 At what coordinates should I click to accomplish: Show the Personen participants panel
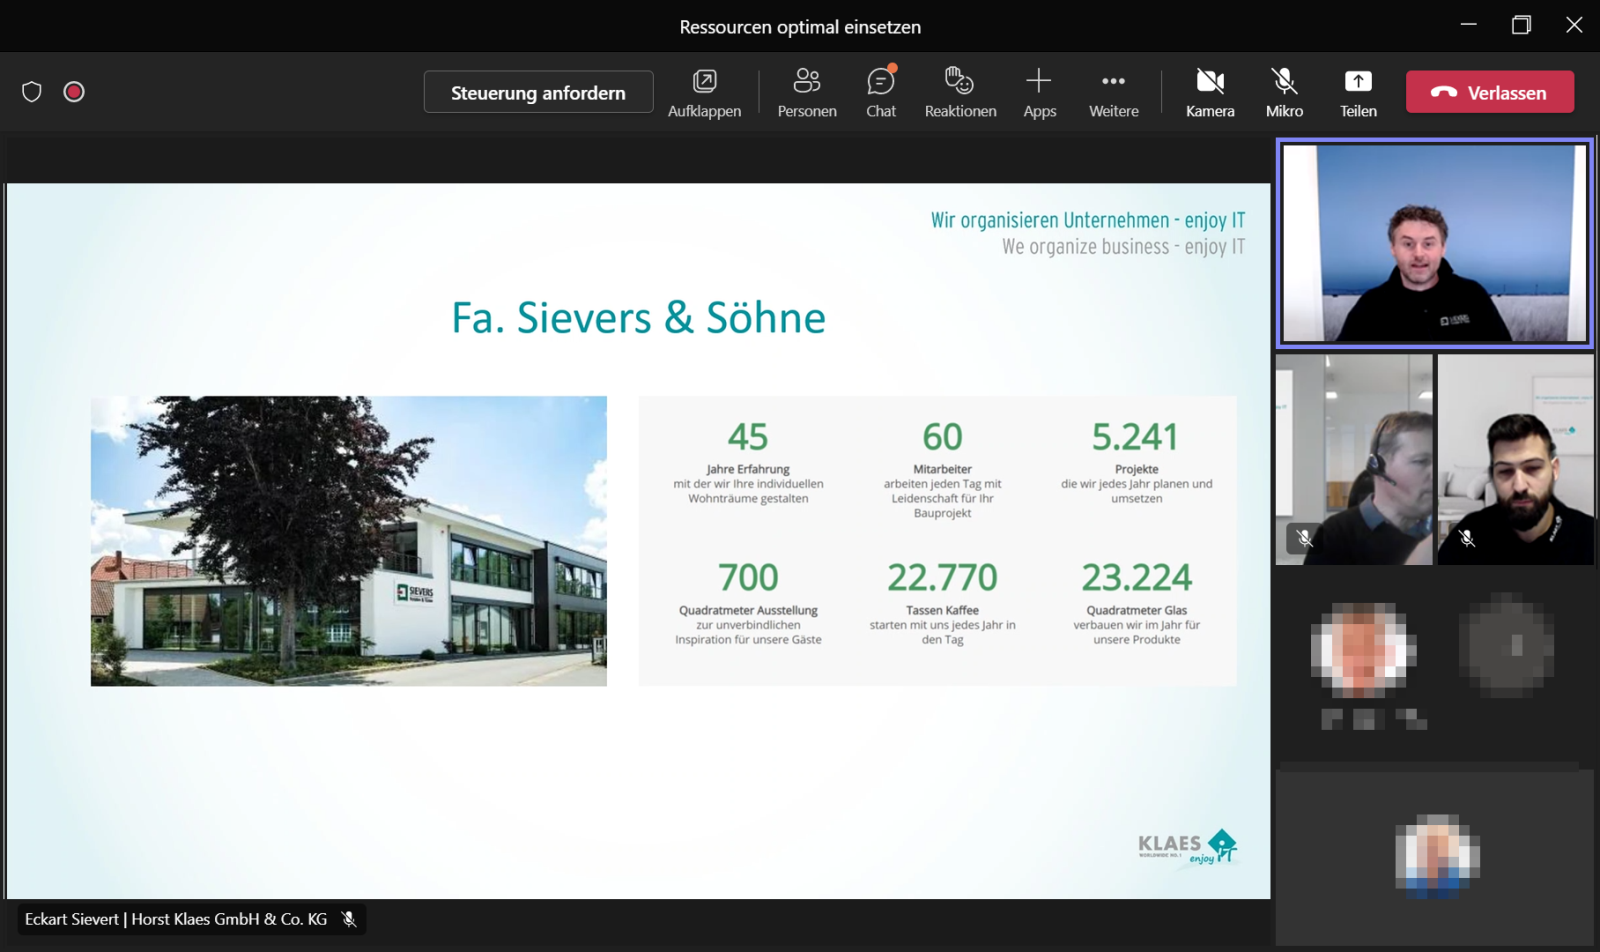coord(807,93)
